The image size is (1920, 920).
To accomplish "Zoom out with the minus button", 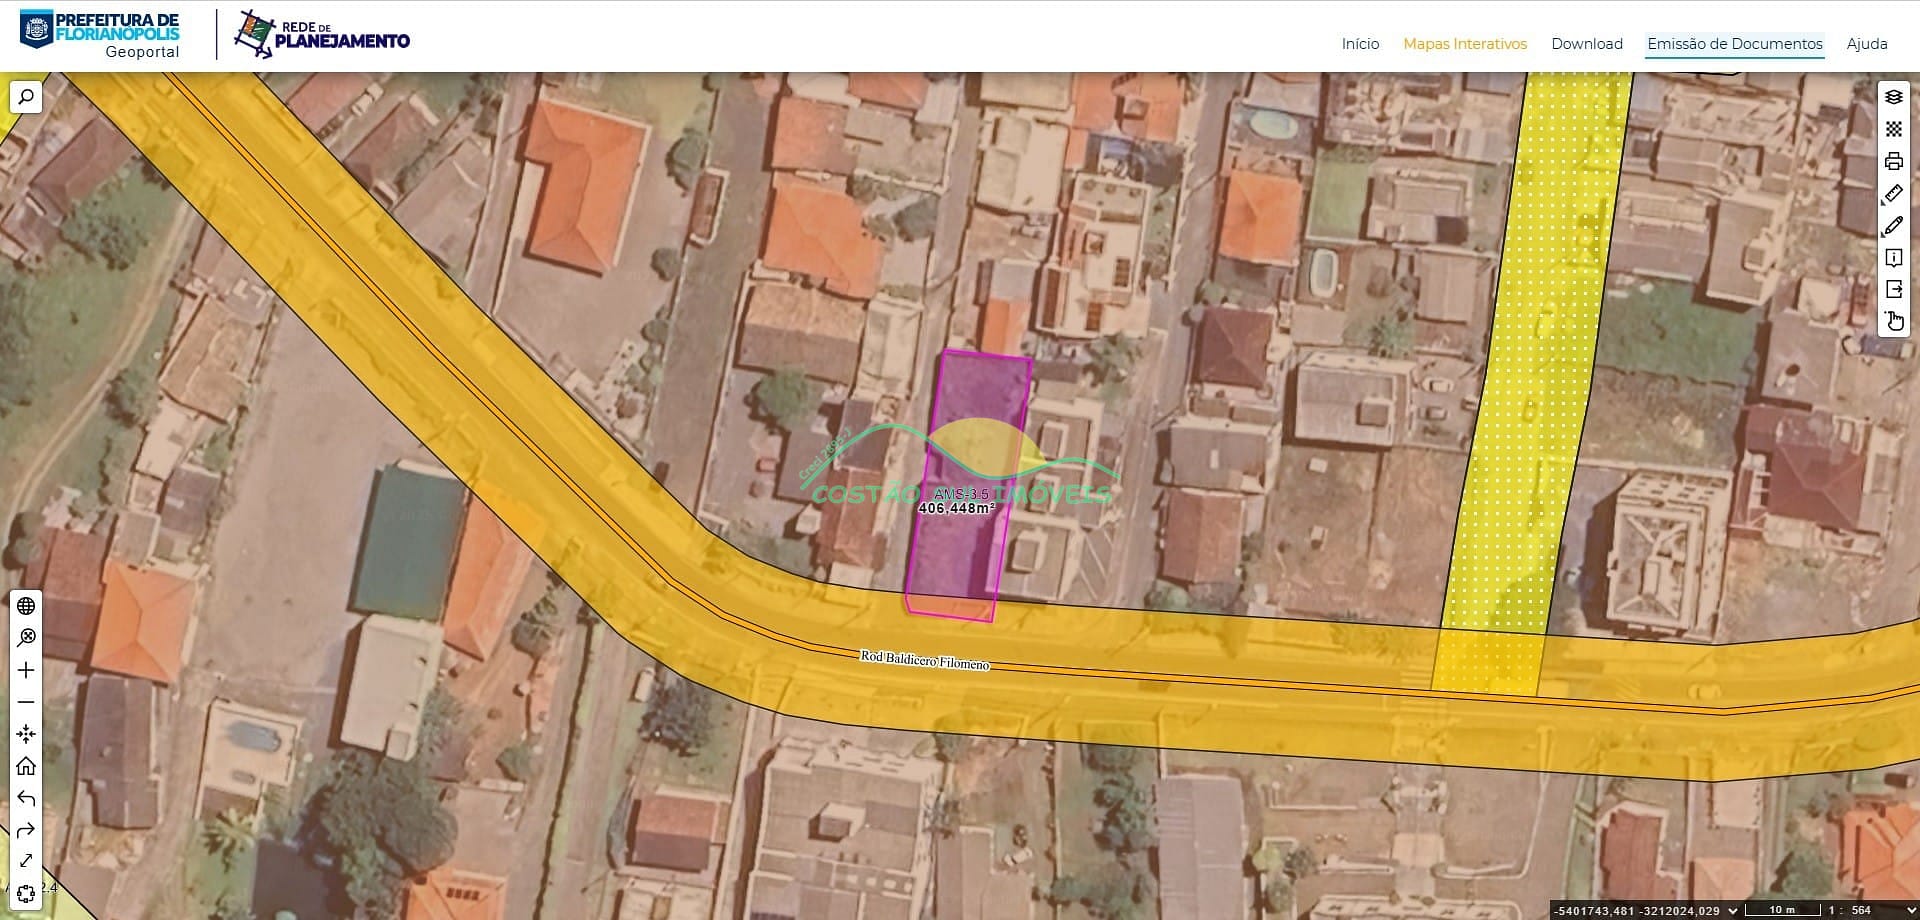I will tap(26, 702).
